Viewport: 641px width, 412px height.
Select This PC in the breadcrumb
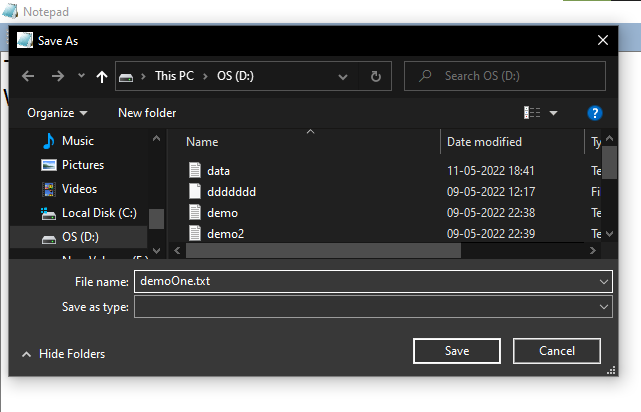click(x=174, y=76)
